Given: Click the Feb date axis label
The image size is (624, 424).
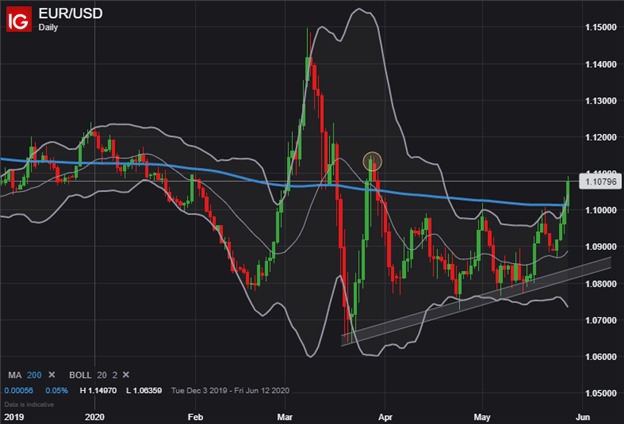Looking at the screenshot, I should [x=195, y=417].
